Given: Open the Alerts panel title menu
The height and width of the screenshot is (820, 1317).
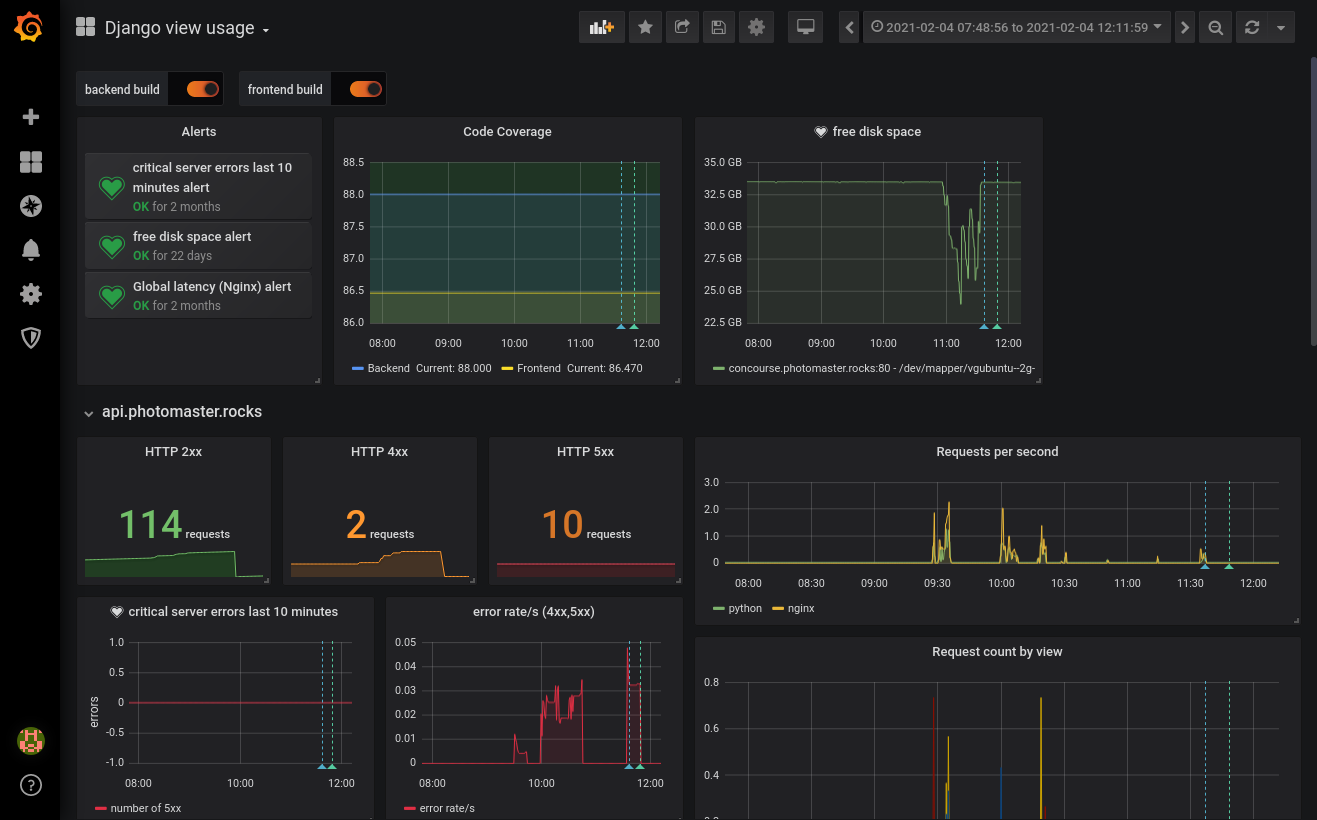Looking at the screenshot, I should coord(199,131).
